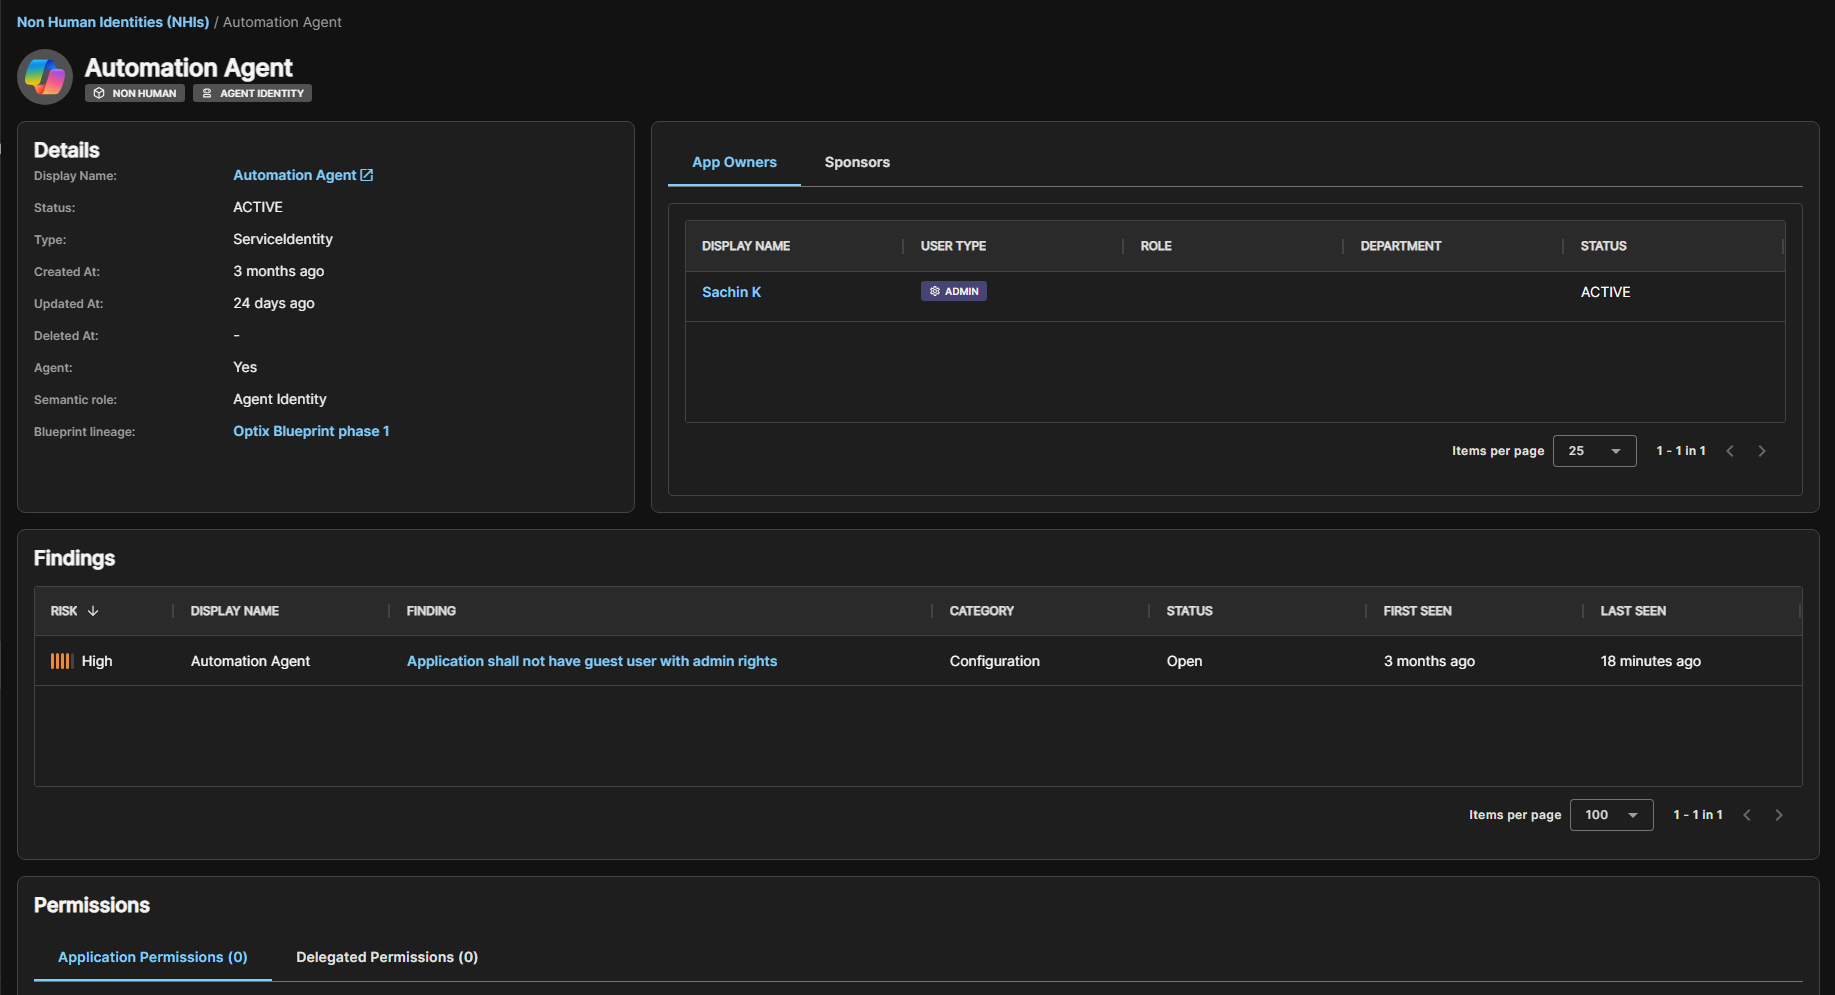Click the High risk bars icon
This screenshot has width=1835, height=995.
coord(62,661)
